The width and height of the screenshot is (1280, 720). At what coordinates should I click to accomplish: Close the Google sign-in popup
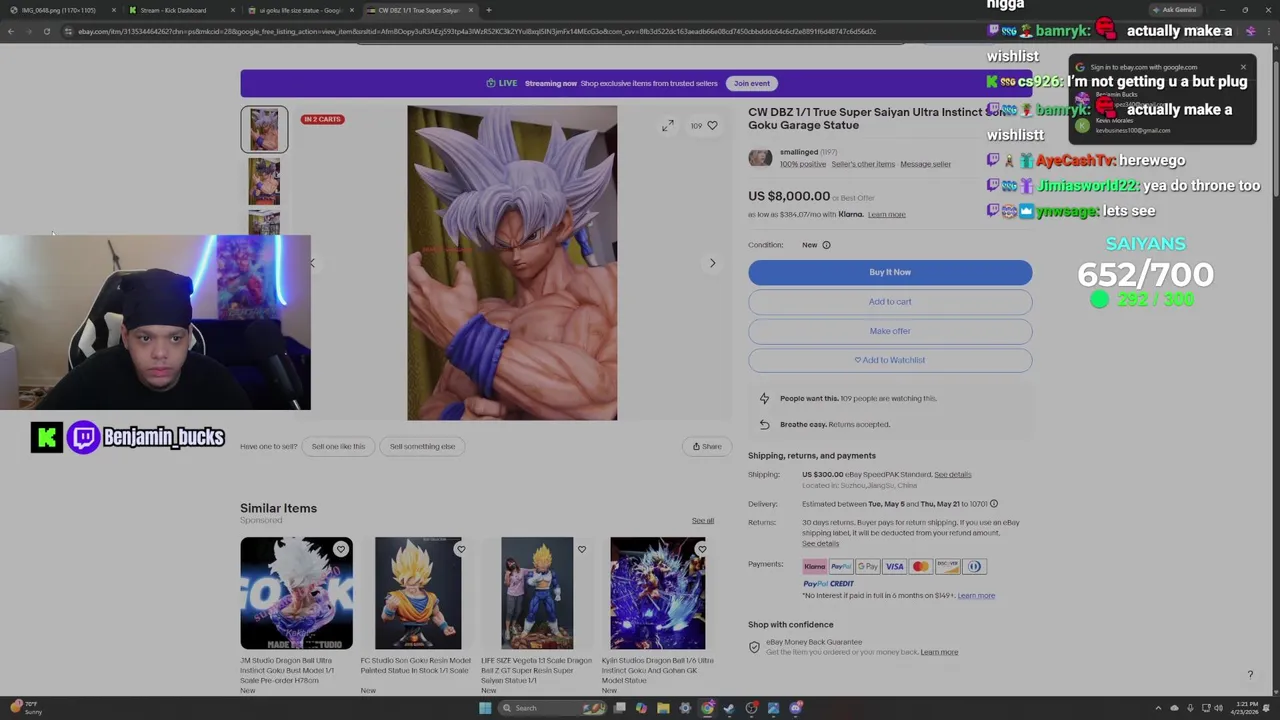pyautogui.click(x=1243, y=67)
